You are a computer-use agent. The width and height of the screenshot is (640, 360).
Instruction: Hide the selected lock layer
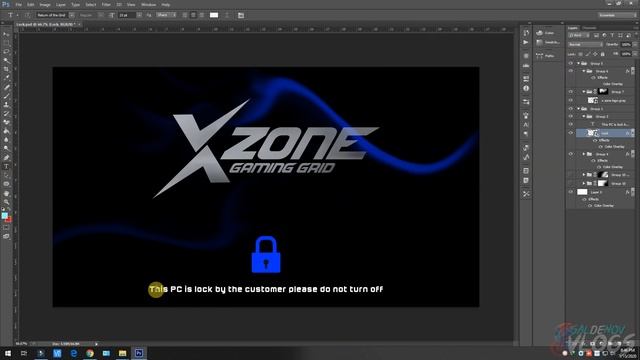pyautogui.click(x=571, y=133)
